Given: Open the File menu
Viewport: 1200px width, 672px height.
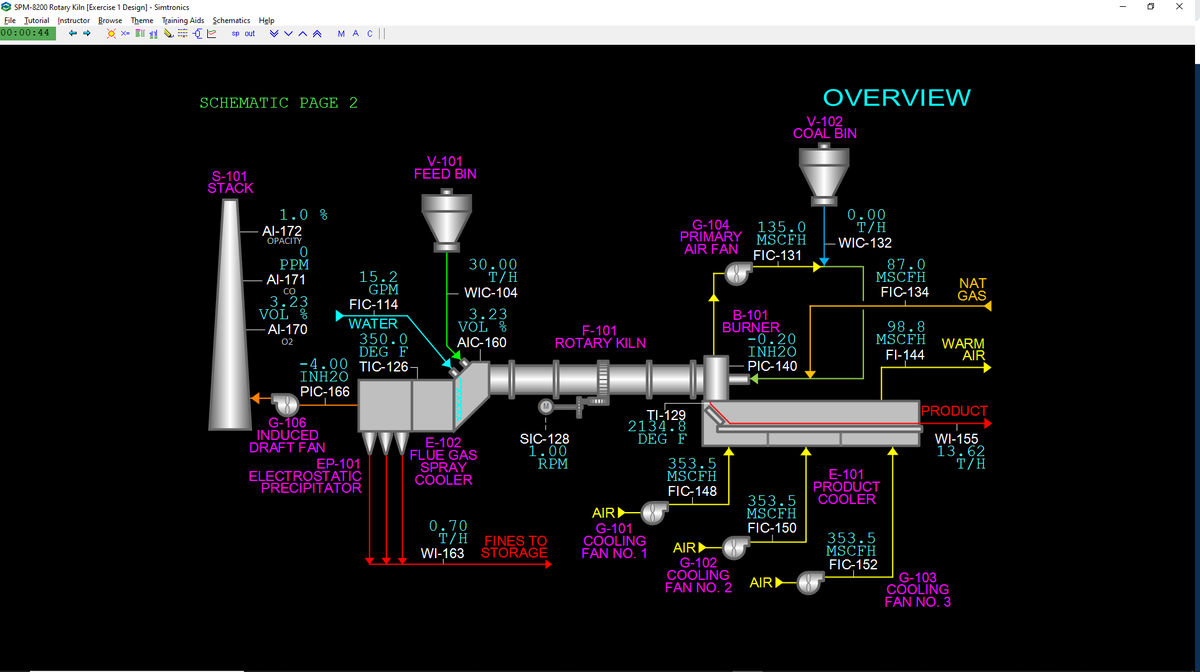Looking at the screenshot, I should coord(10,20).
